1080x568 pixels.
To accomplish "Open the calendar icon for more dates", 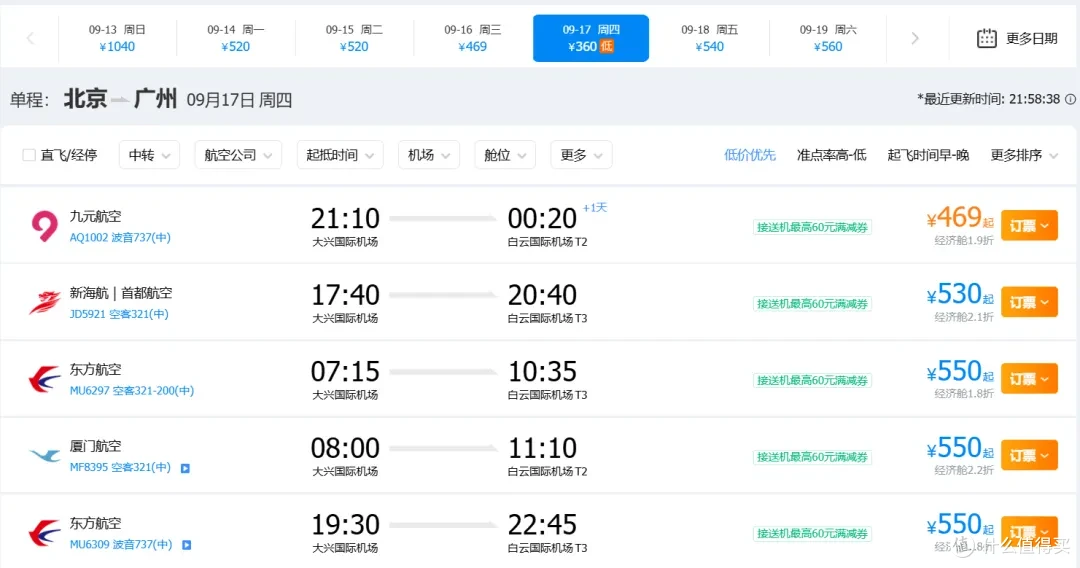I will [x=986, y=39].
